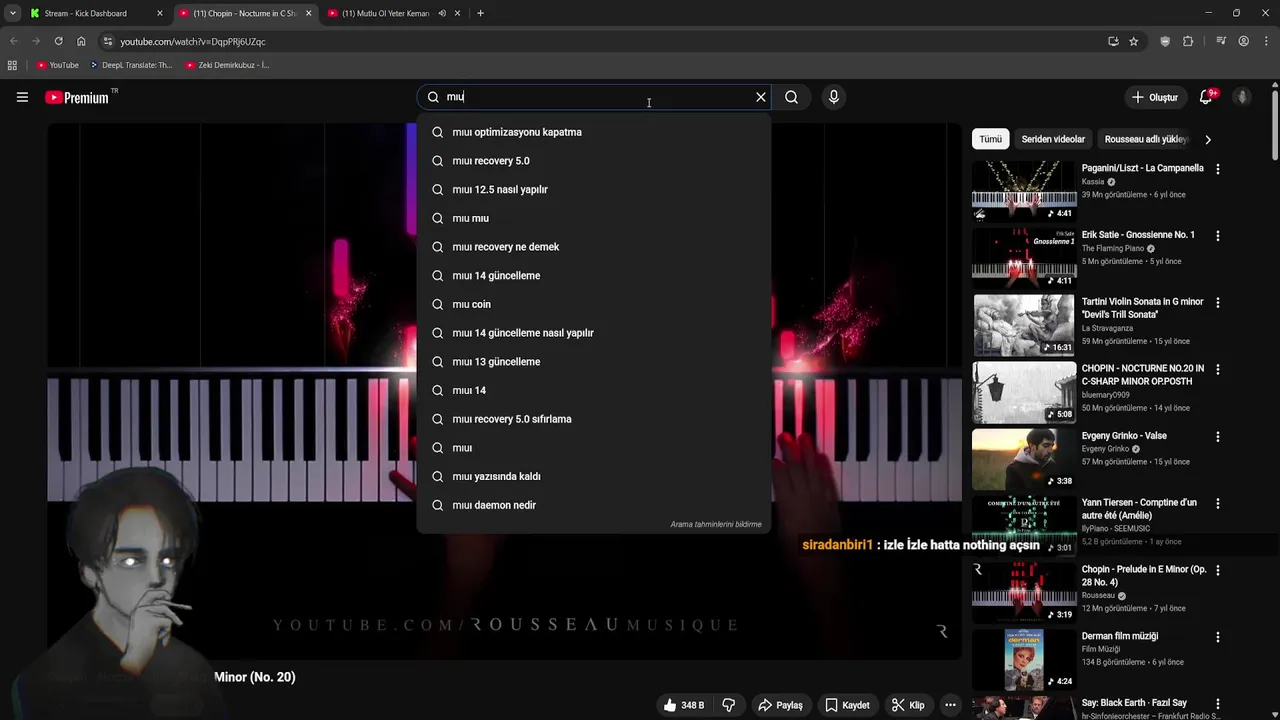Select suggestion 'mıuı 12.5 nasıl yapılır'
Screen dimensions: 1280x720
click(594, 189)
